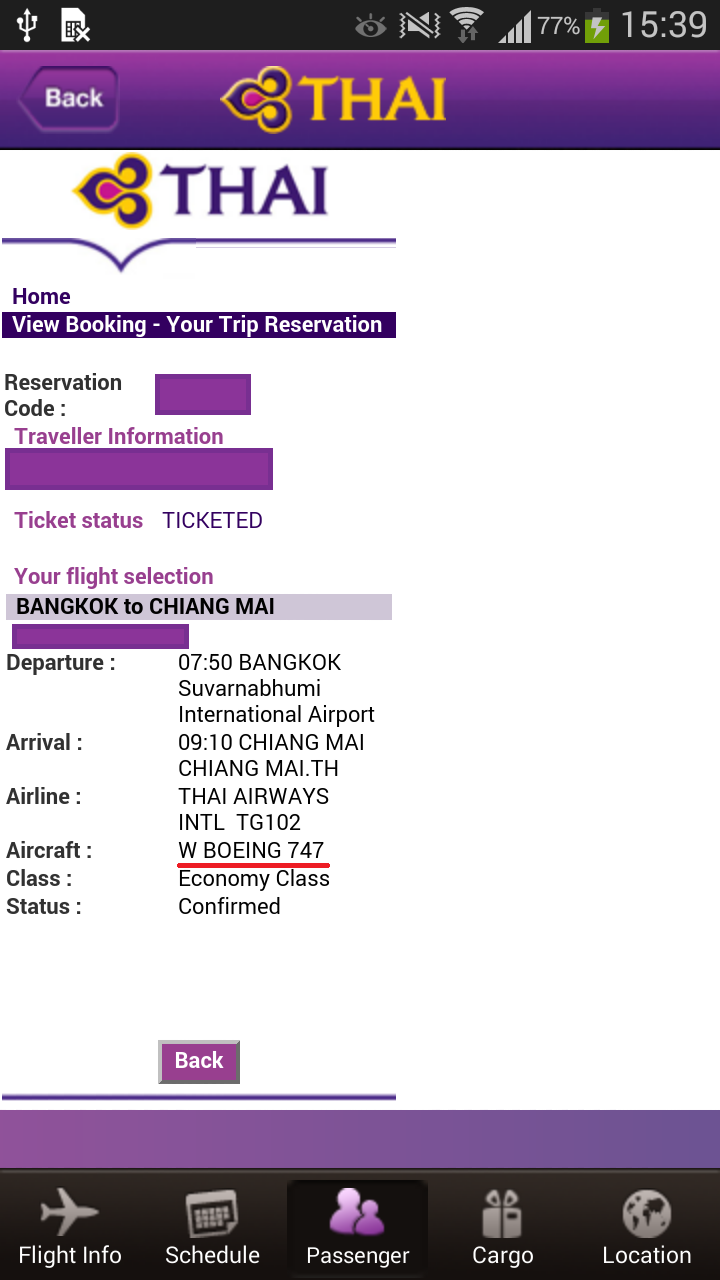Tap the large THAI logo on white page
Image resolution: width=720 pixels, height=1280 pixels.
pyautogui.click(x=201, y=191)
